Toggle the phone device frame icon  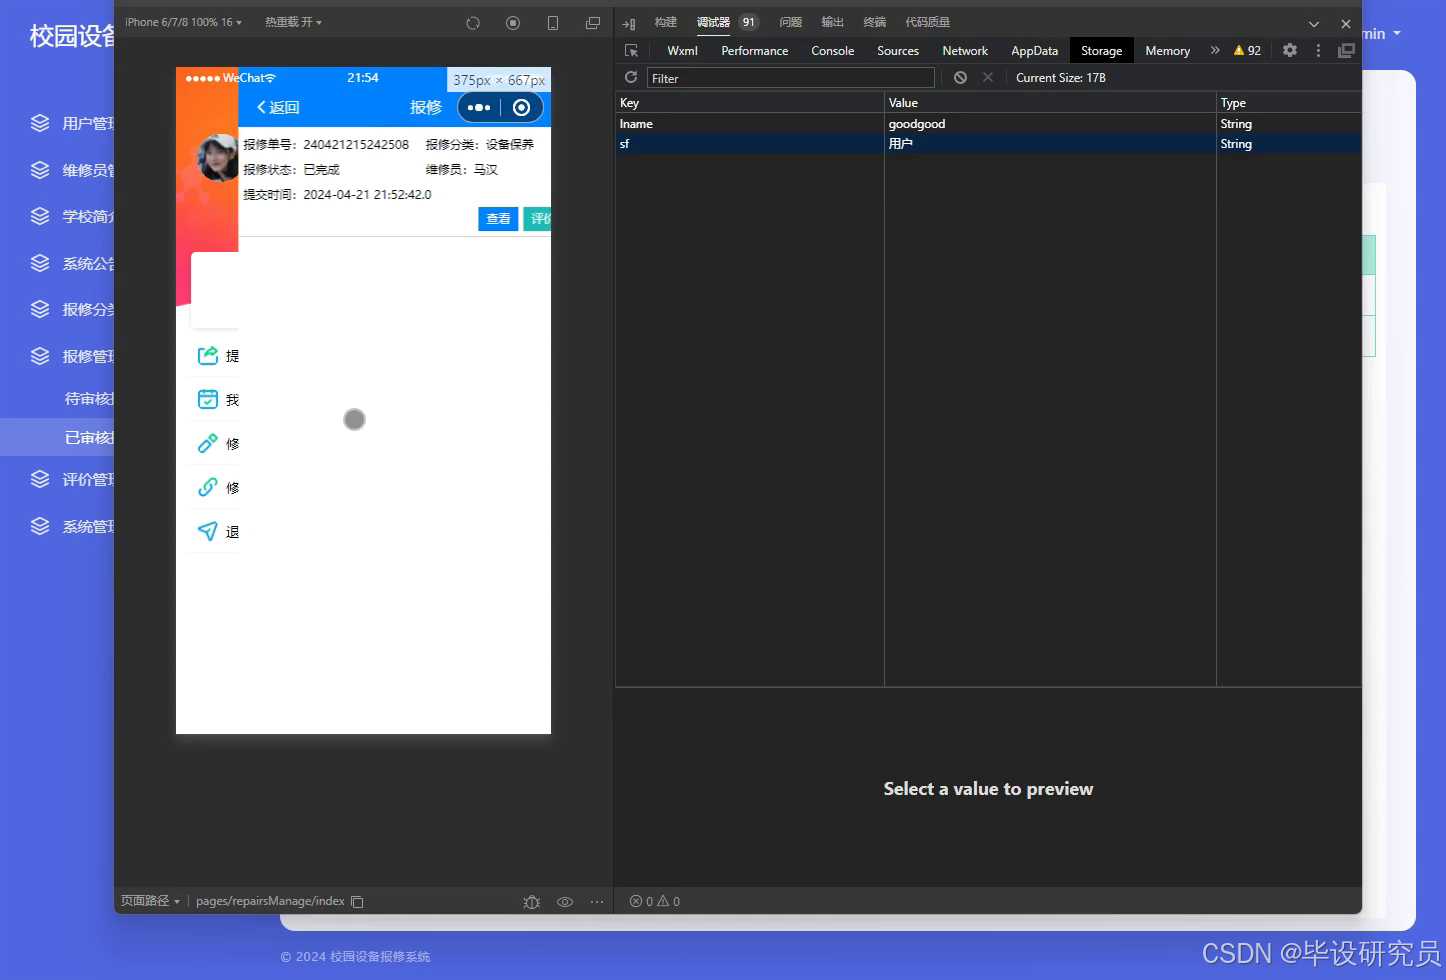point(553,23)
